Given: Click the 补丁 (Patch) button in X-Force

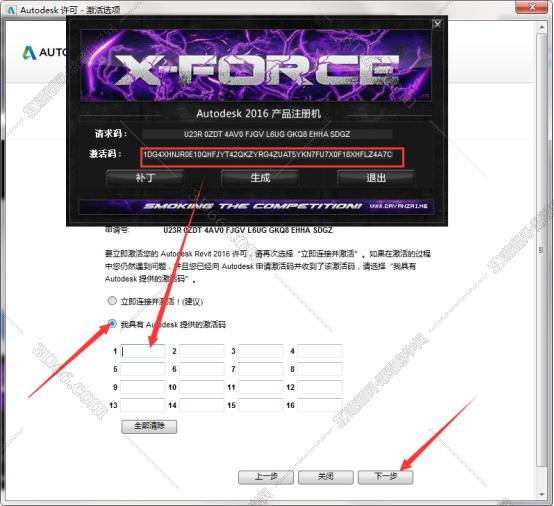Looking at the screenshot, I should tap(145, 178).
